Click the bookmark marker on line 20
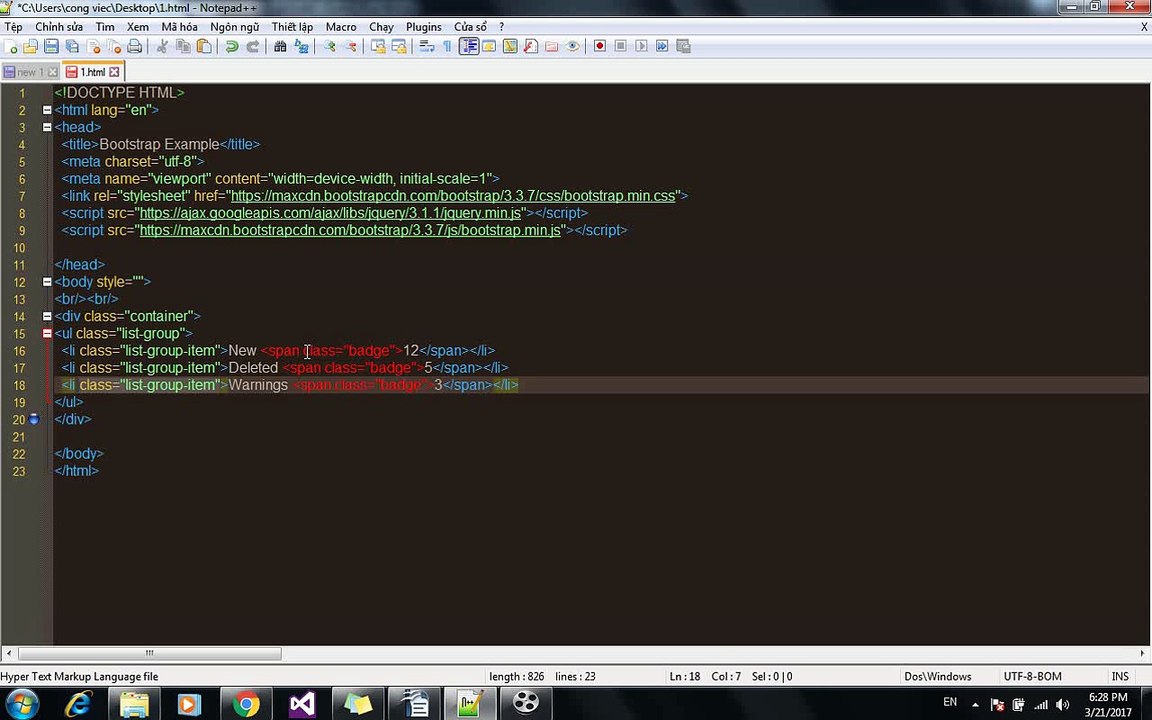This screenshot has height=720, width=1152. (x=34, y=419)
